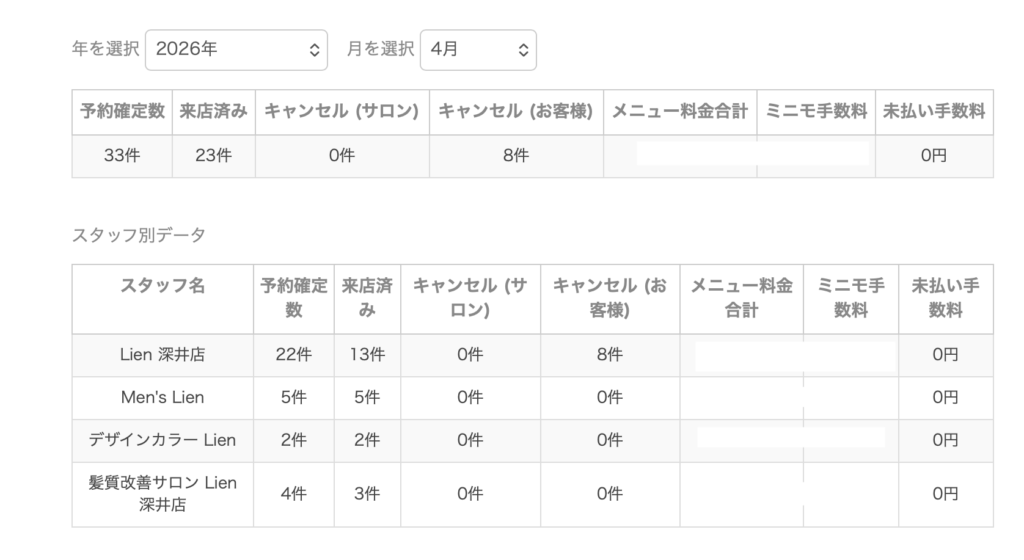Viewport: 1024px width, 560px height.
Task: Click the 来店済み summary column header
Action: point(213,112)
